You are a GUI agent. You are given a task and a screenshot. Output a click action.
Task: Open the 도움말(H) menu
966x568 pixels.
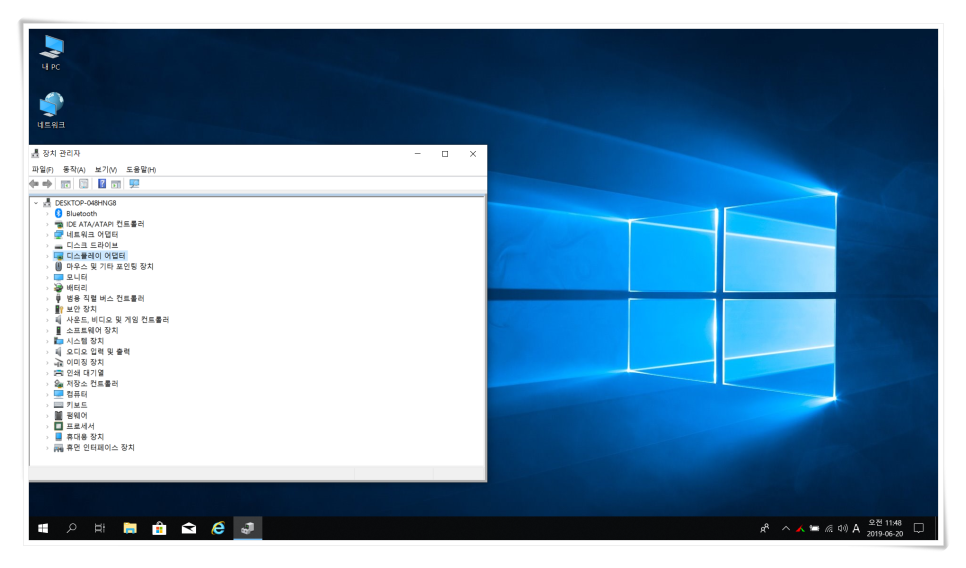pos(141,169)
